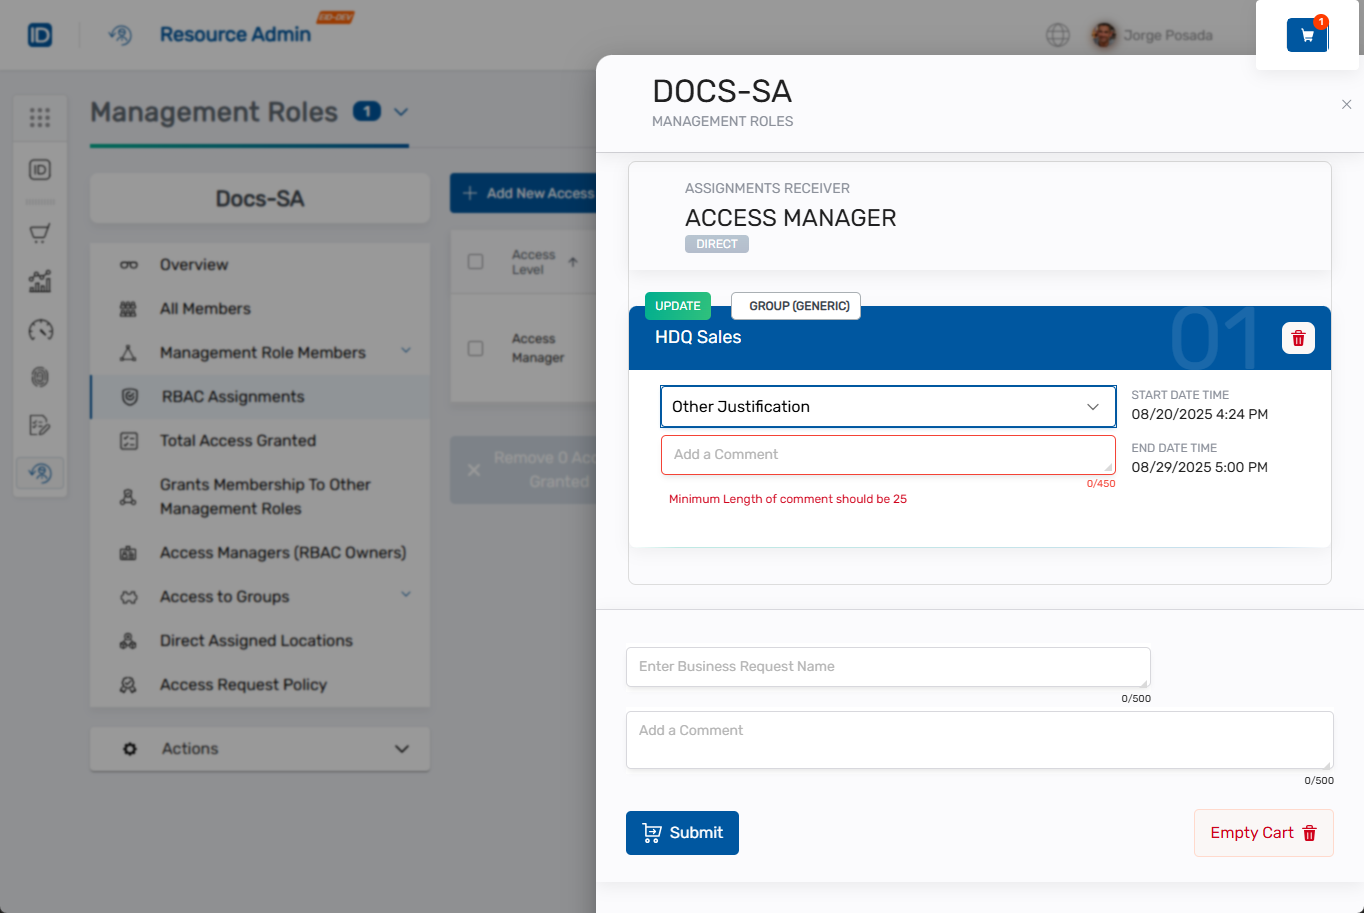Select RBAC Assignments menu item
The image size is (1364, 913).
point(233,397)
